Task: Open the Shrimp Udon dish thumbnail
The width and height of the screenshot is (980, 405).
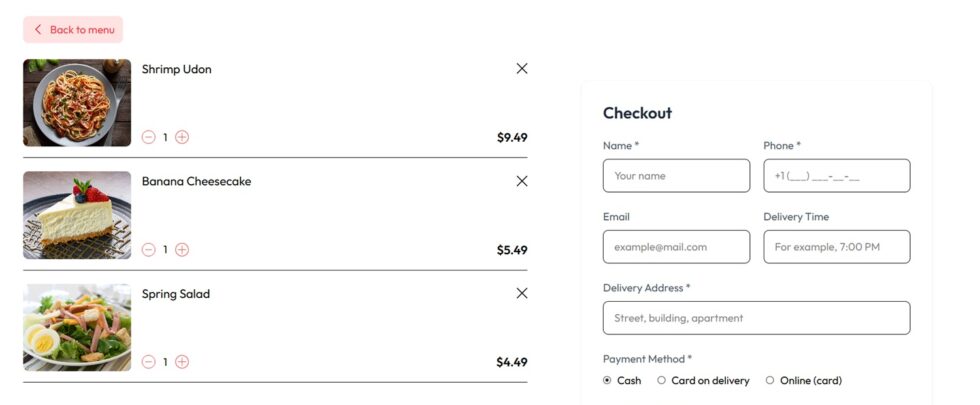Action: click(x=77, y=102)
